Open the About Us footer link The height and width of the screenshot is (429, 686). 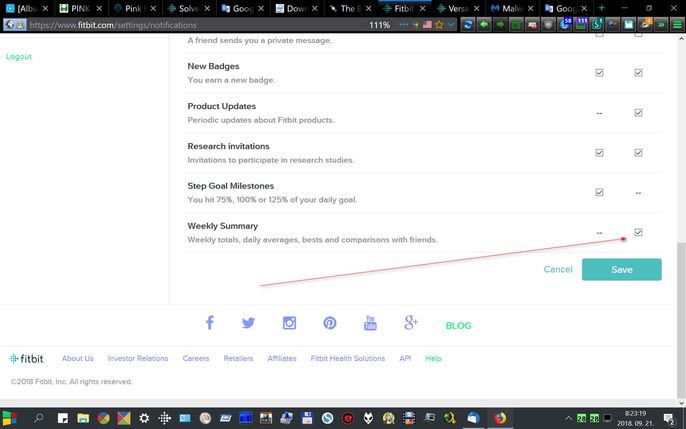[77, 358]
